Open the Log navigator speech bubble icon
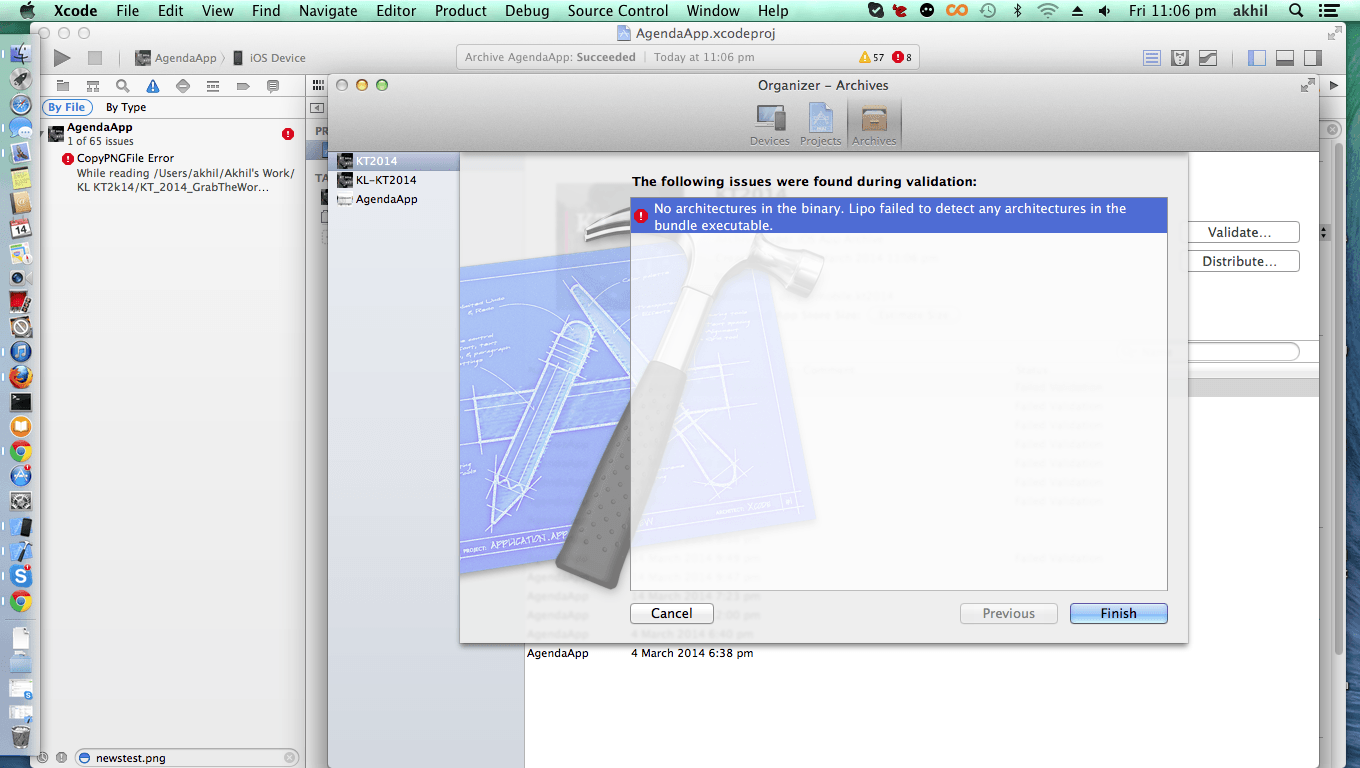The image size is (1360, 768). pyautogui.click(x=272, y=86)
